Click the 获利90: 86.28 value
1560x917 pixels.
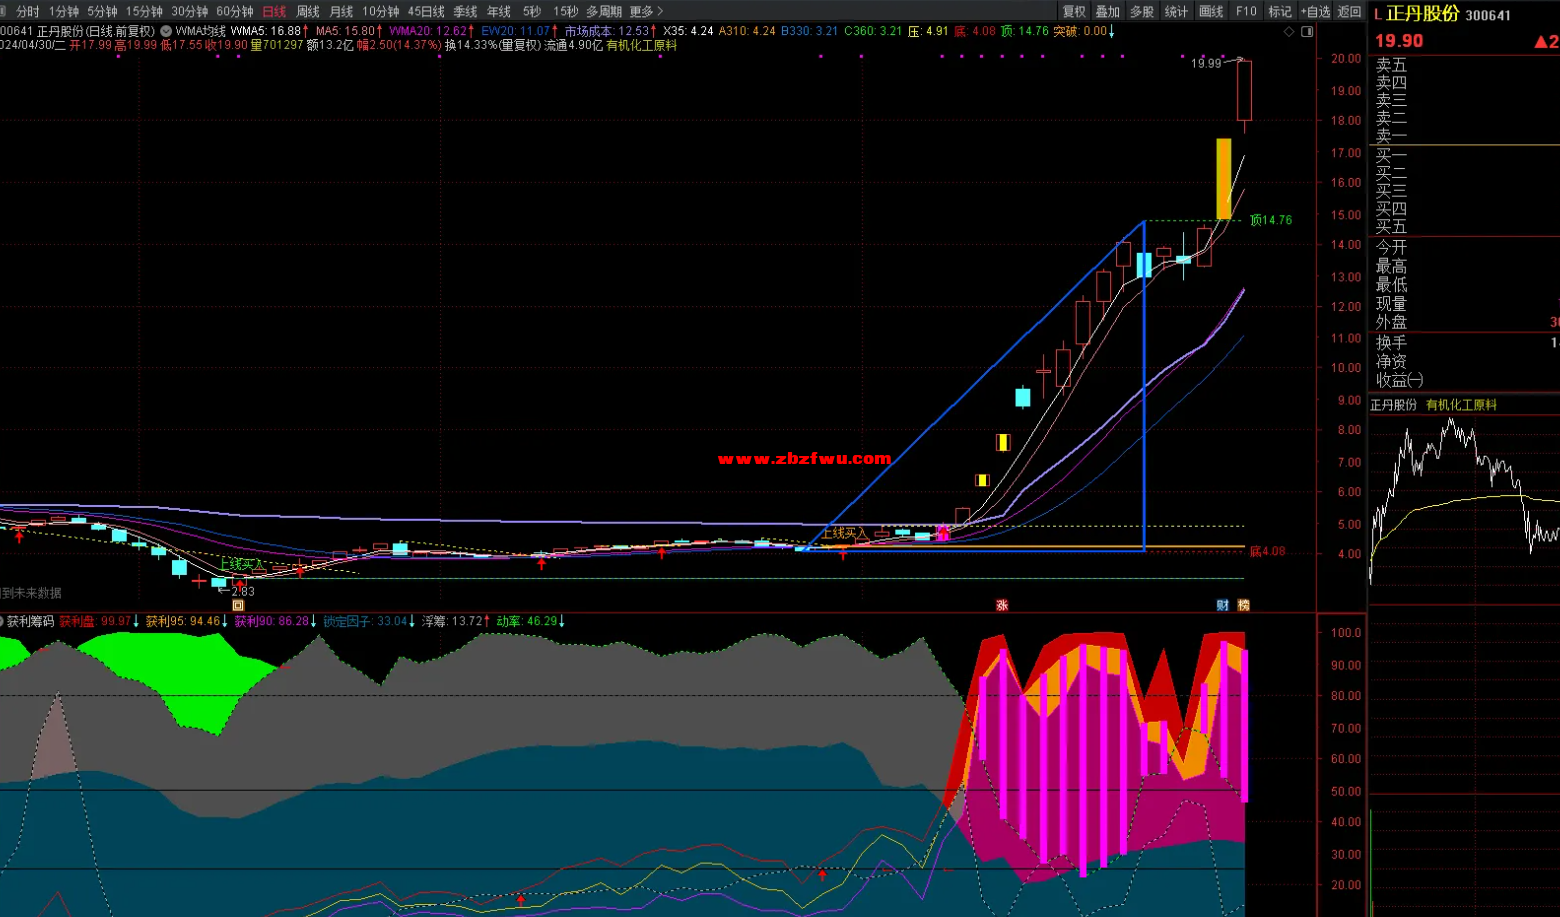click(x=275, y=621)
